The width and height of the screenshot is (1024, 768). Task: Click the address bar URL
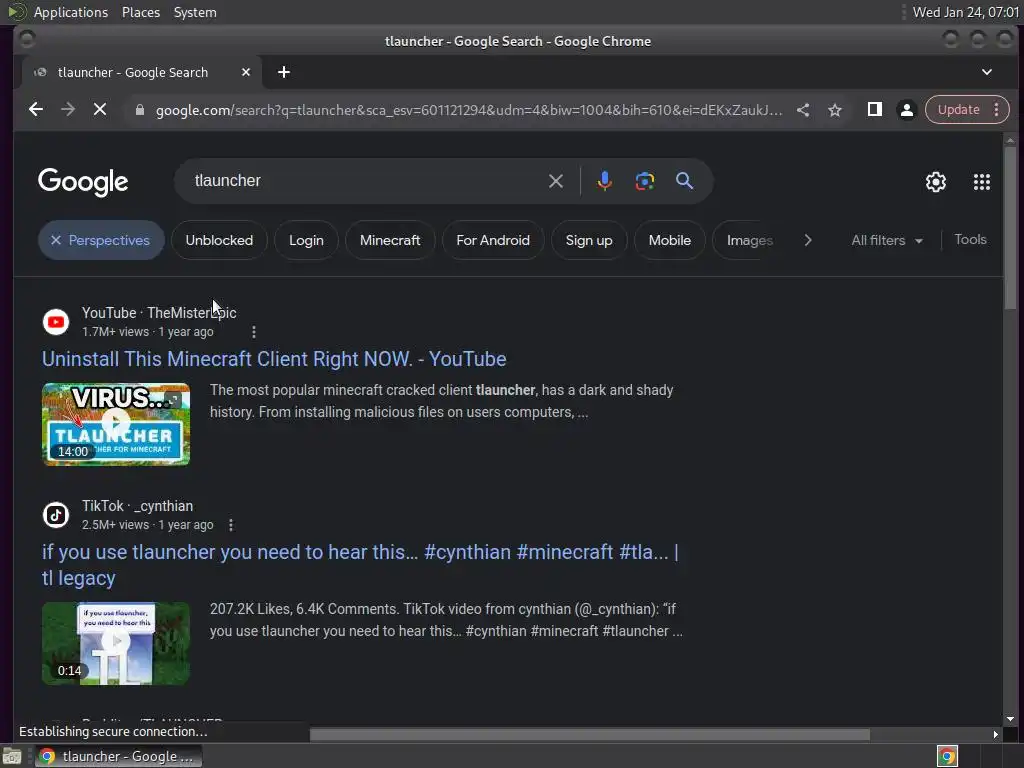(469, 110)
